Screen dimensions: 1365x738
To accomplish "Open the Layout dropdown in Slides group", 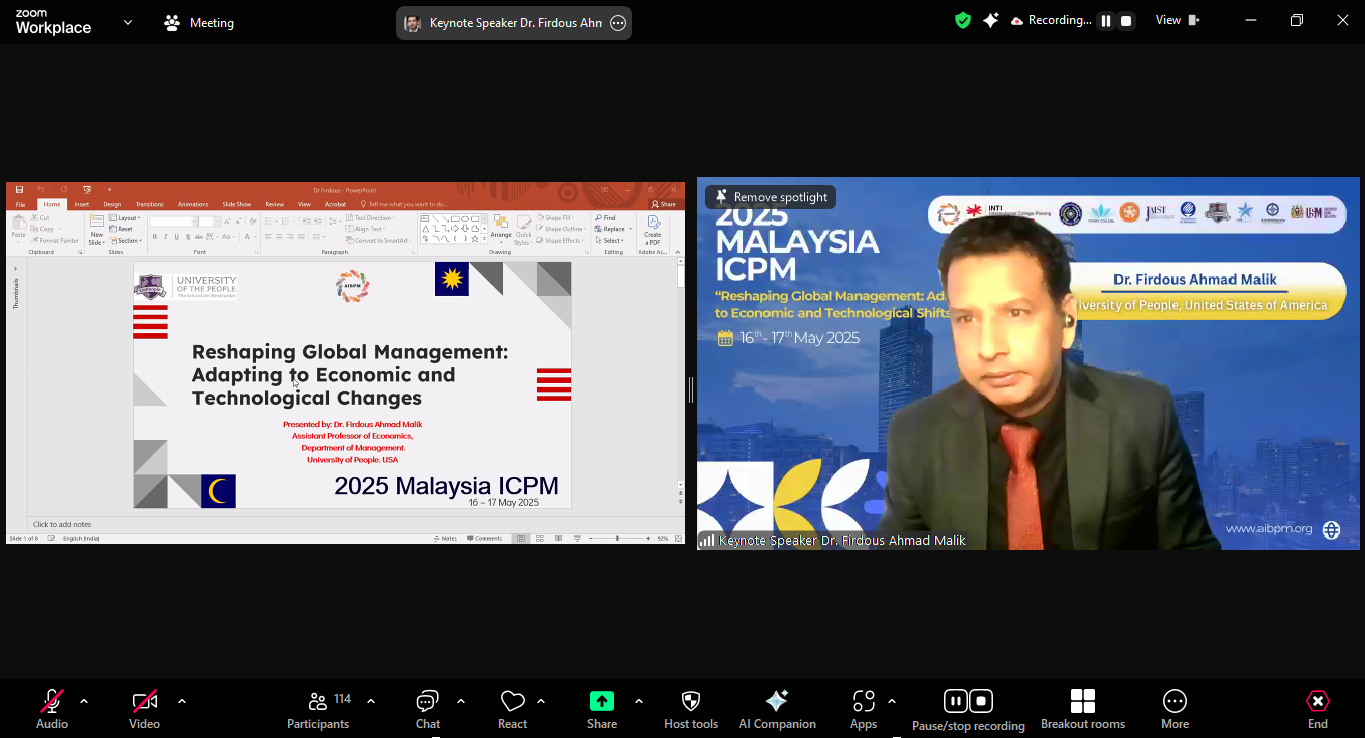I will (x=126, y=217).
